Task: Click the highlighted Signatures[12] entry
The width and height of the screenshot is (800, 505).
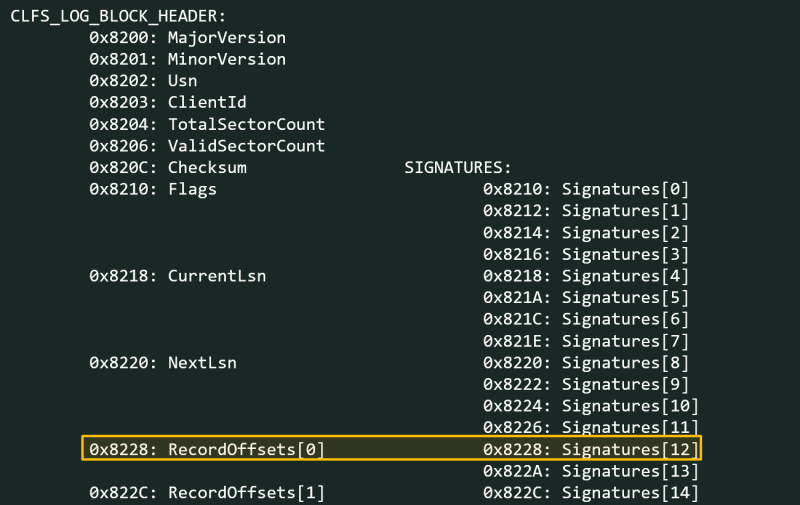Action: [x=591, y=449]
